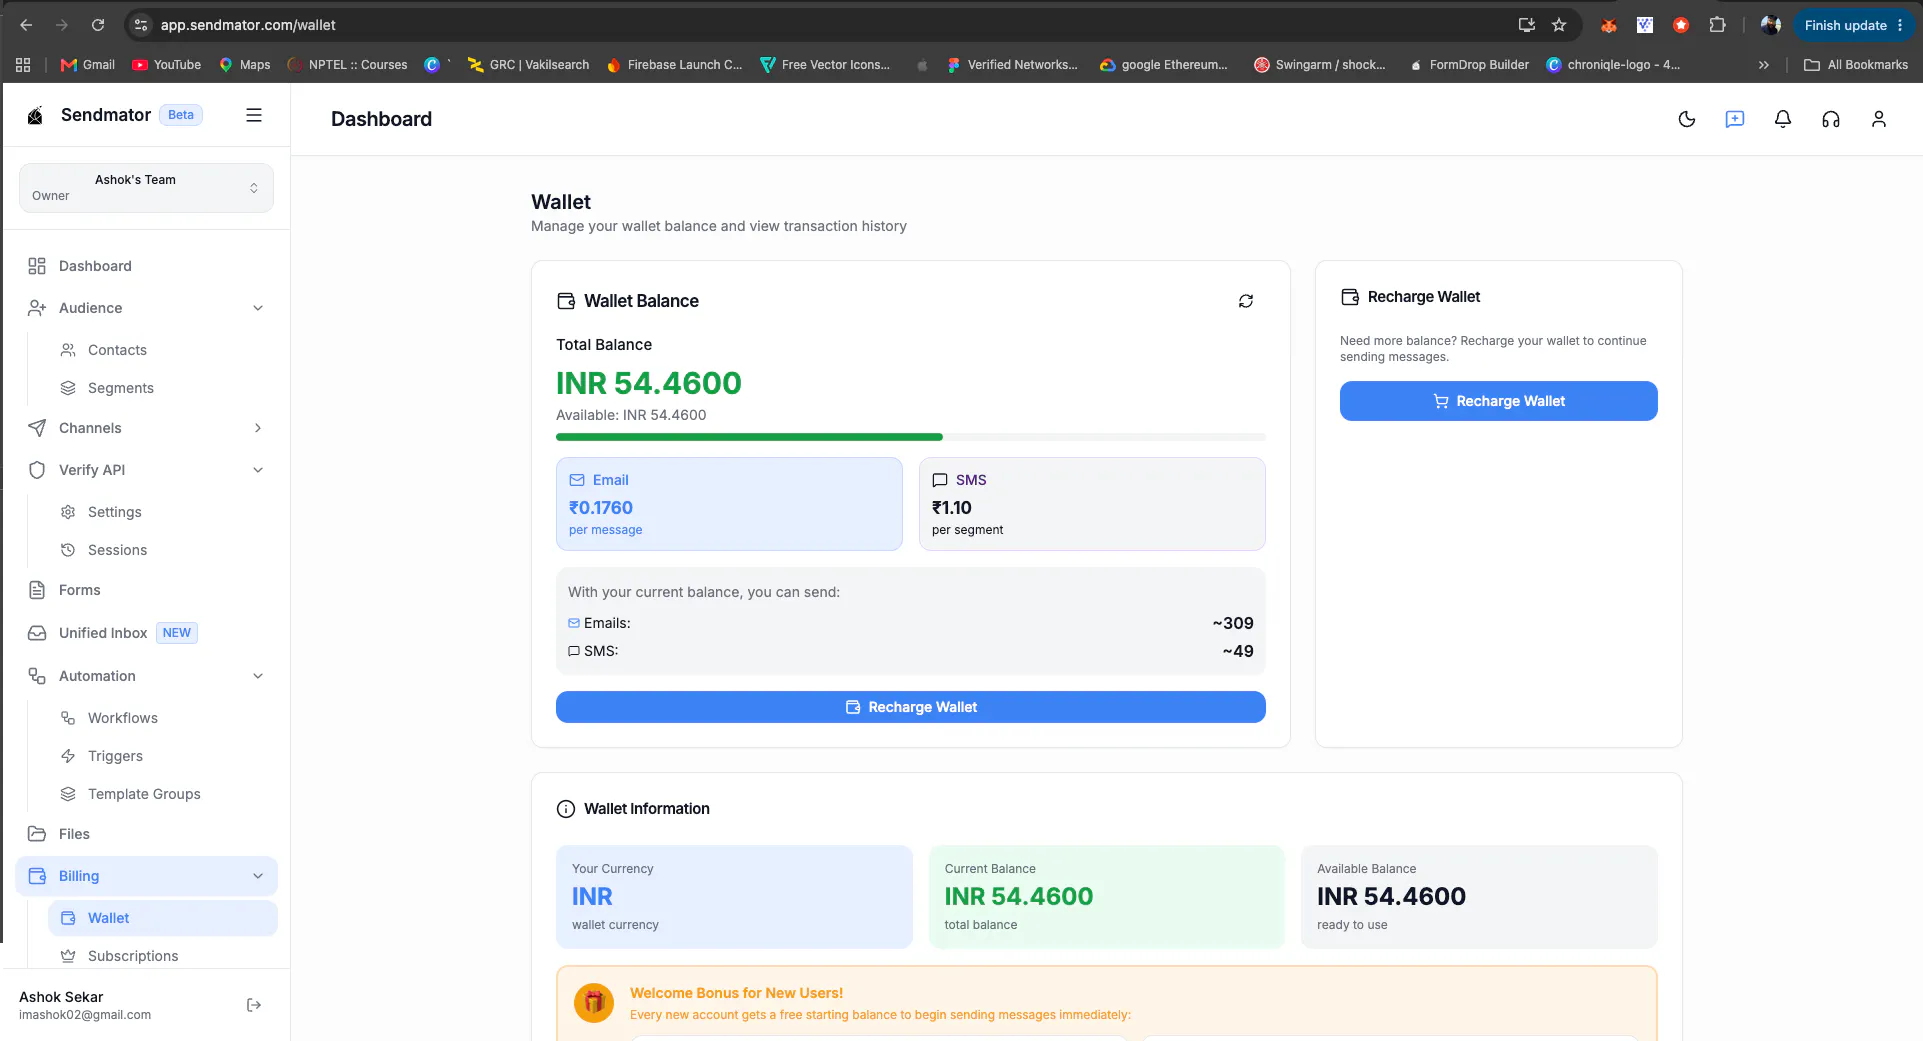Open Template Groups in the sidebar

click(x=144, y=794)
